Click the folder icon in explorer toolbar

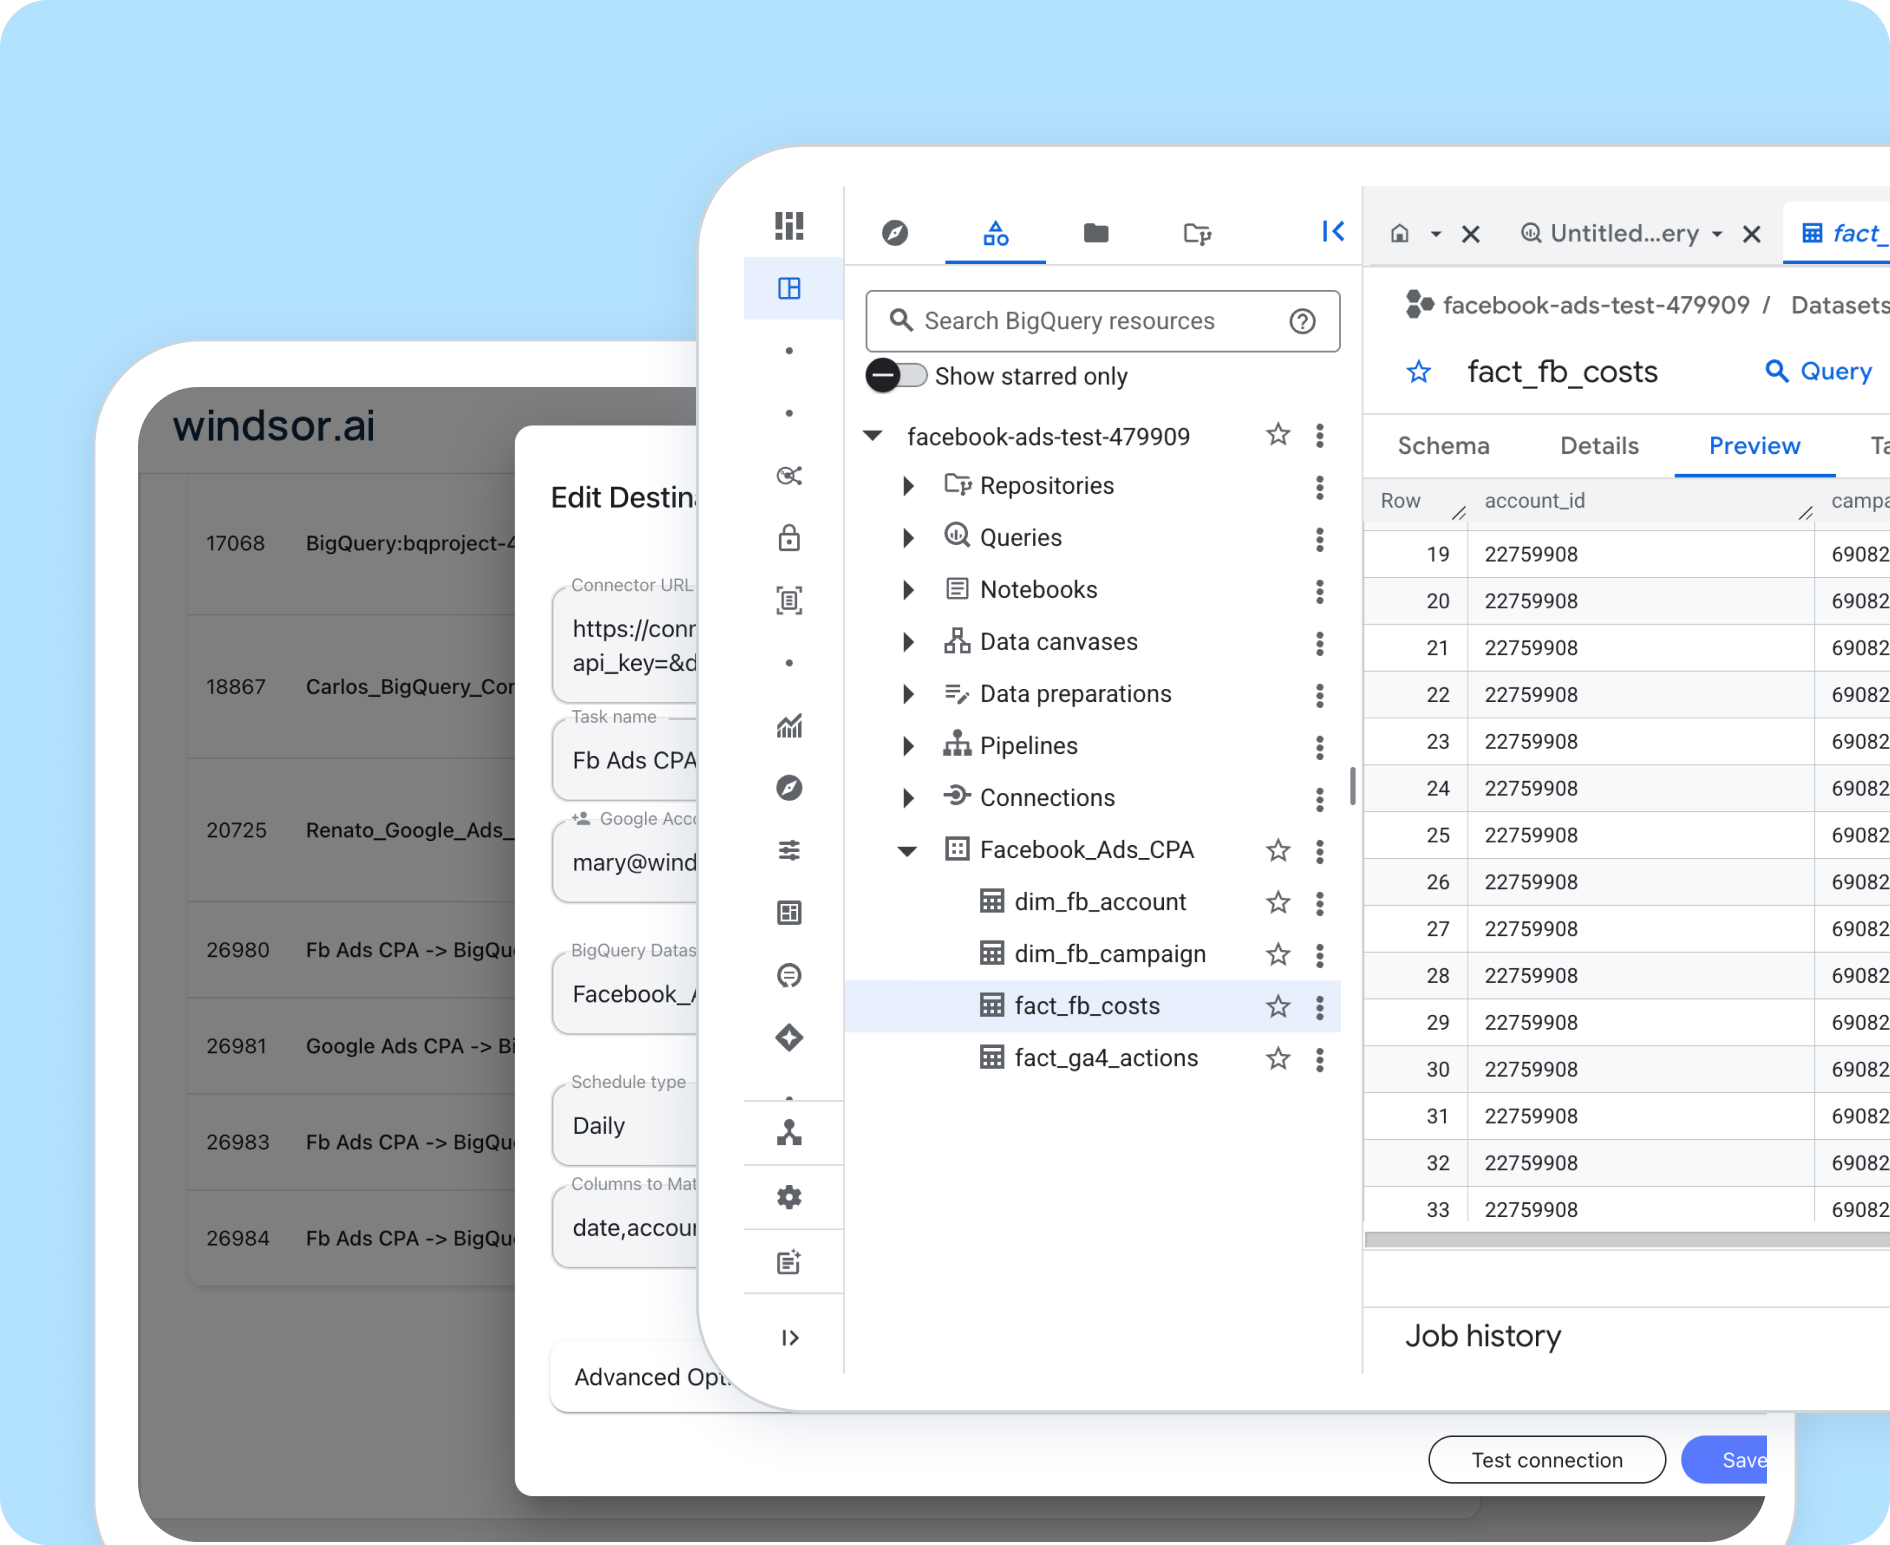[x=1096, y=233]
